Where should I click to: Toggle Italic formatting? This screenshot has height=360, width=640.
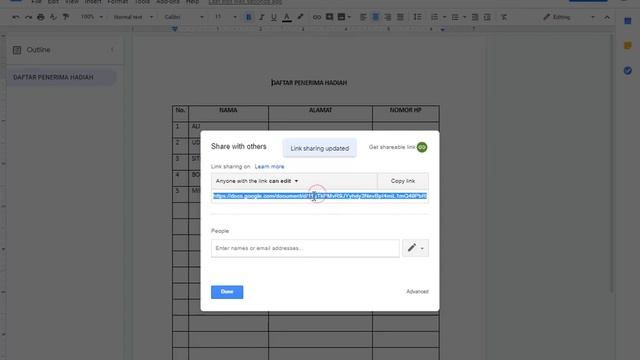(261, 17)
